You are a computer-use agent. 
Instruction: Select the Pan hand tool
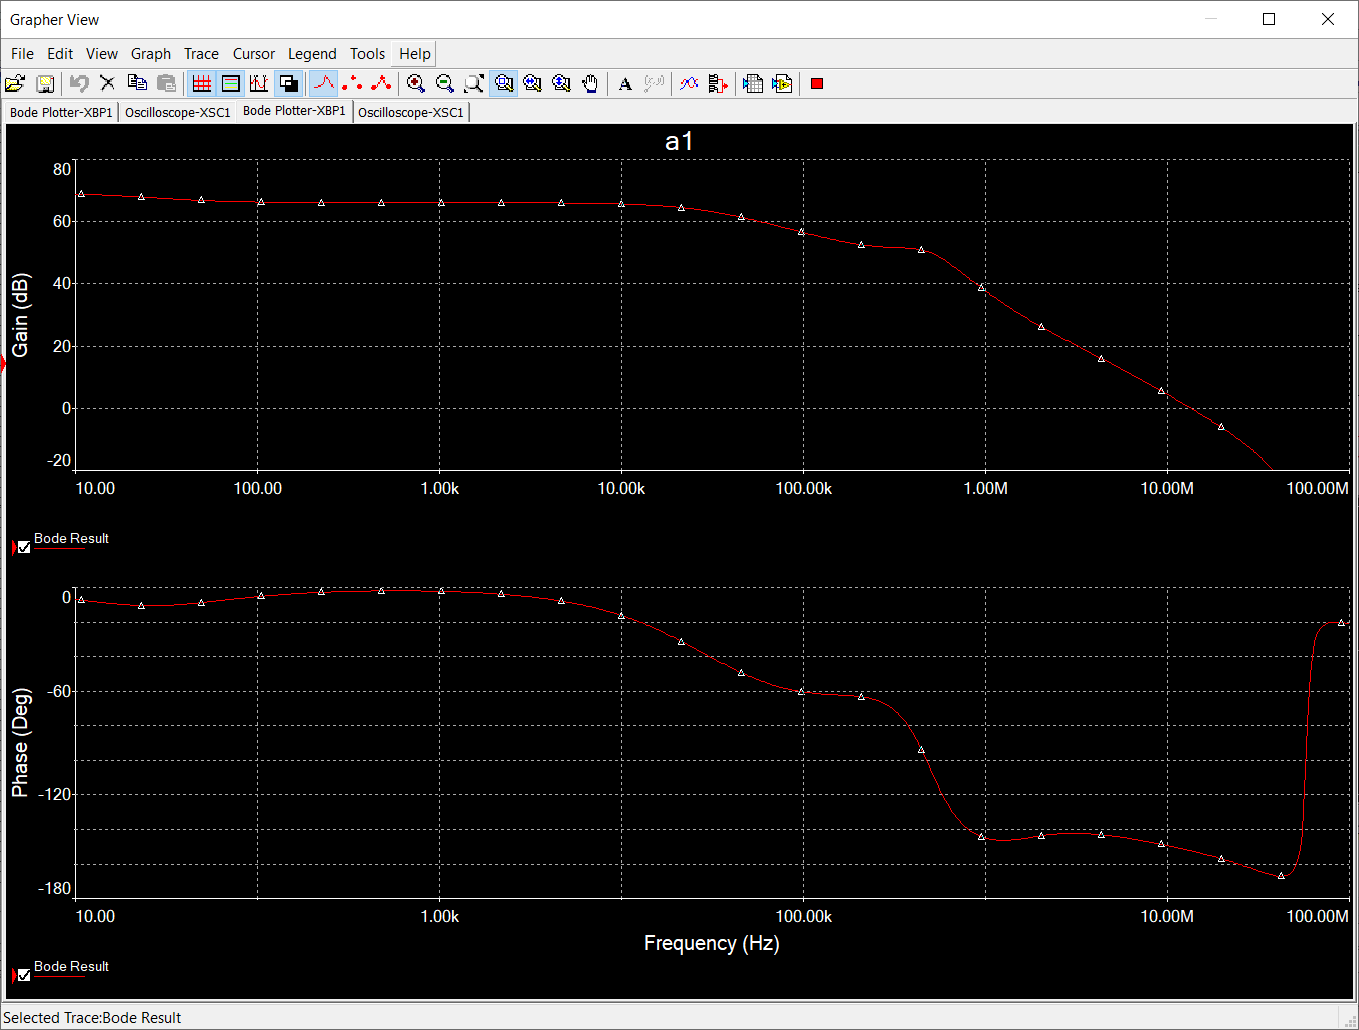point(590,84)
